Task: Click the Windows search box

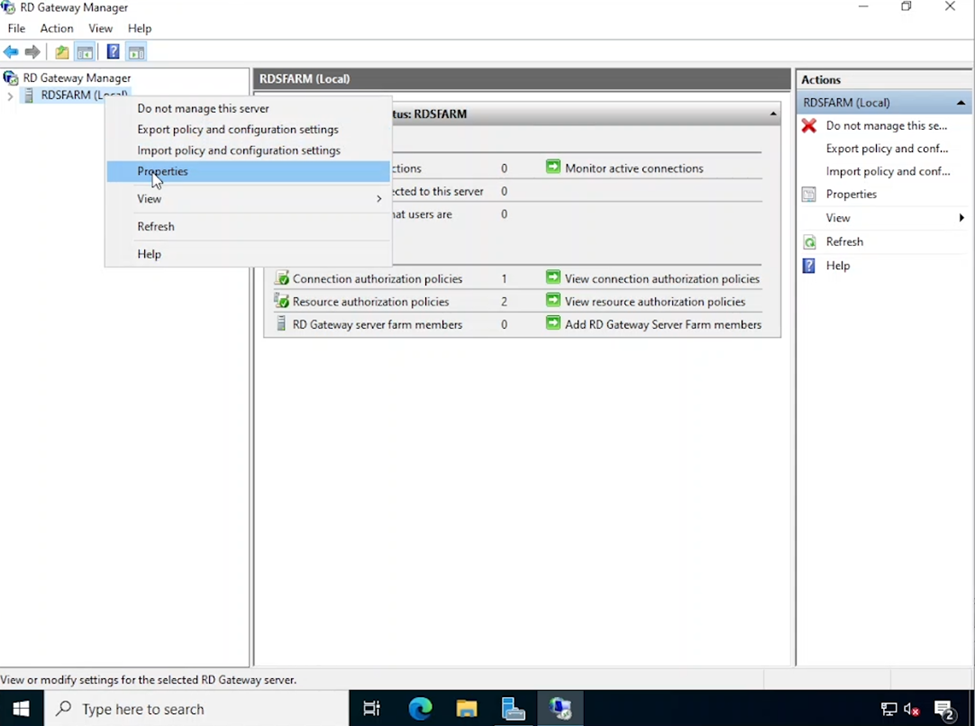Action: (x=195, y=709)
